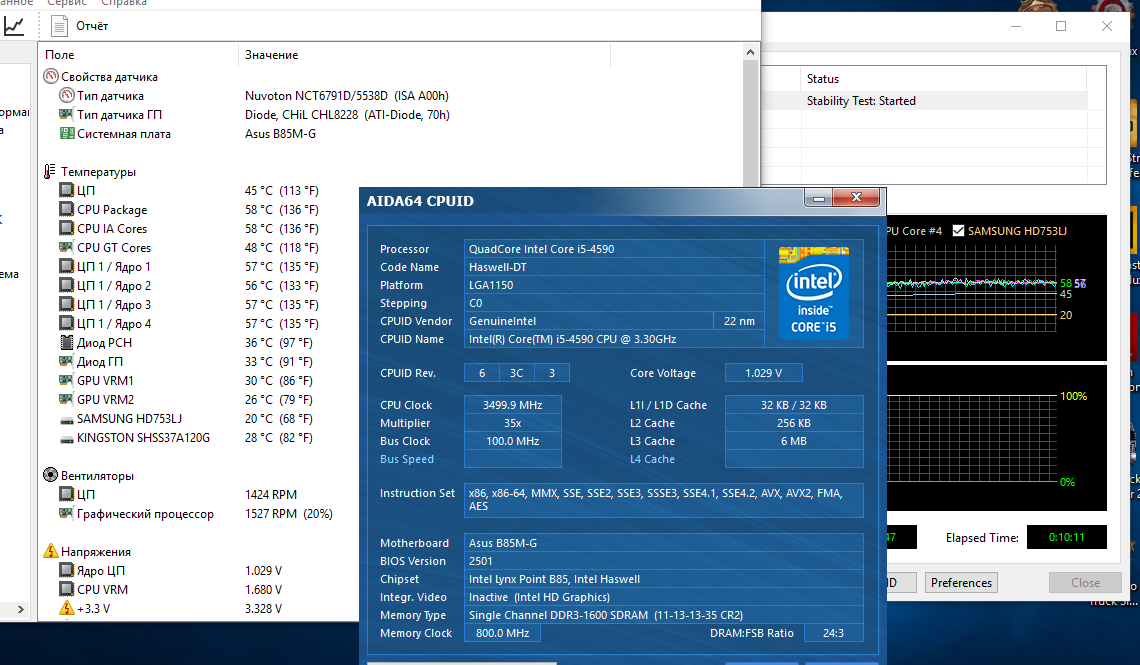Viewport: 1140px width, 665px height.
Task: Click the CPU IA Cores row icon
Action: click(x=66, y=228)
